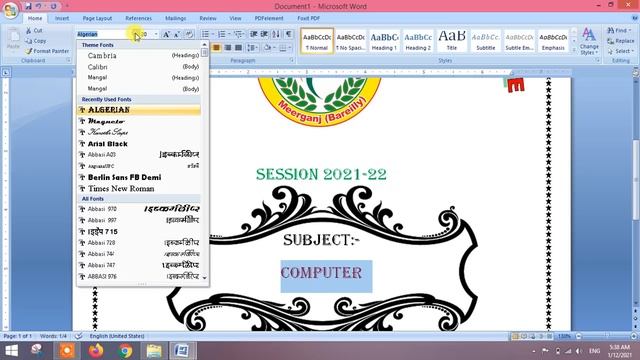Click the Undo icon in Quick Access toolbar

coord(39,6)
